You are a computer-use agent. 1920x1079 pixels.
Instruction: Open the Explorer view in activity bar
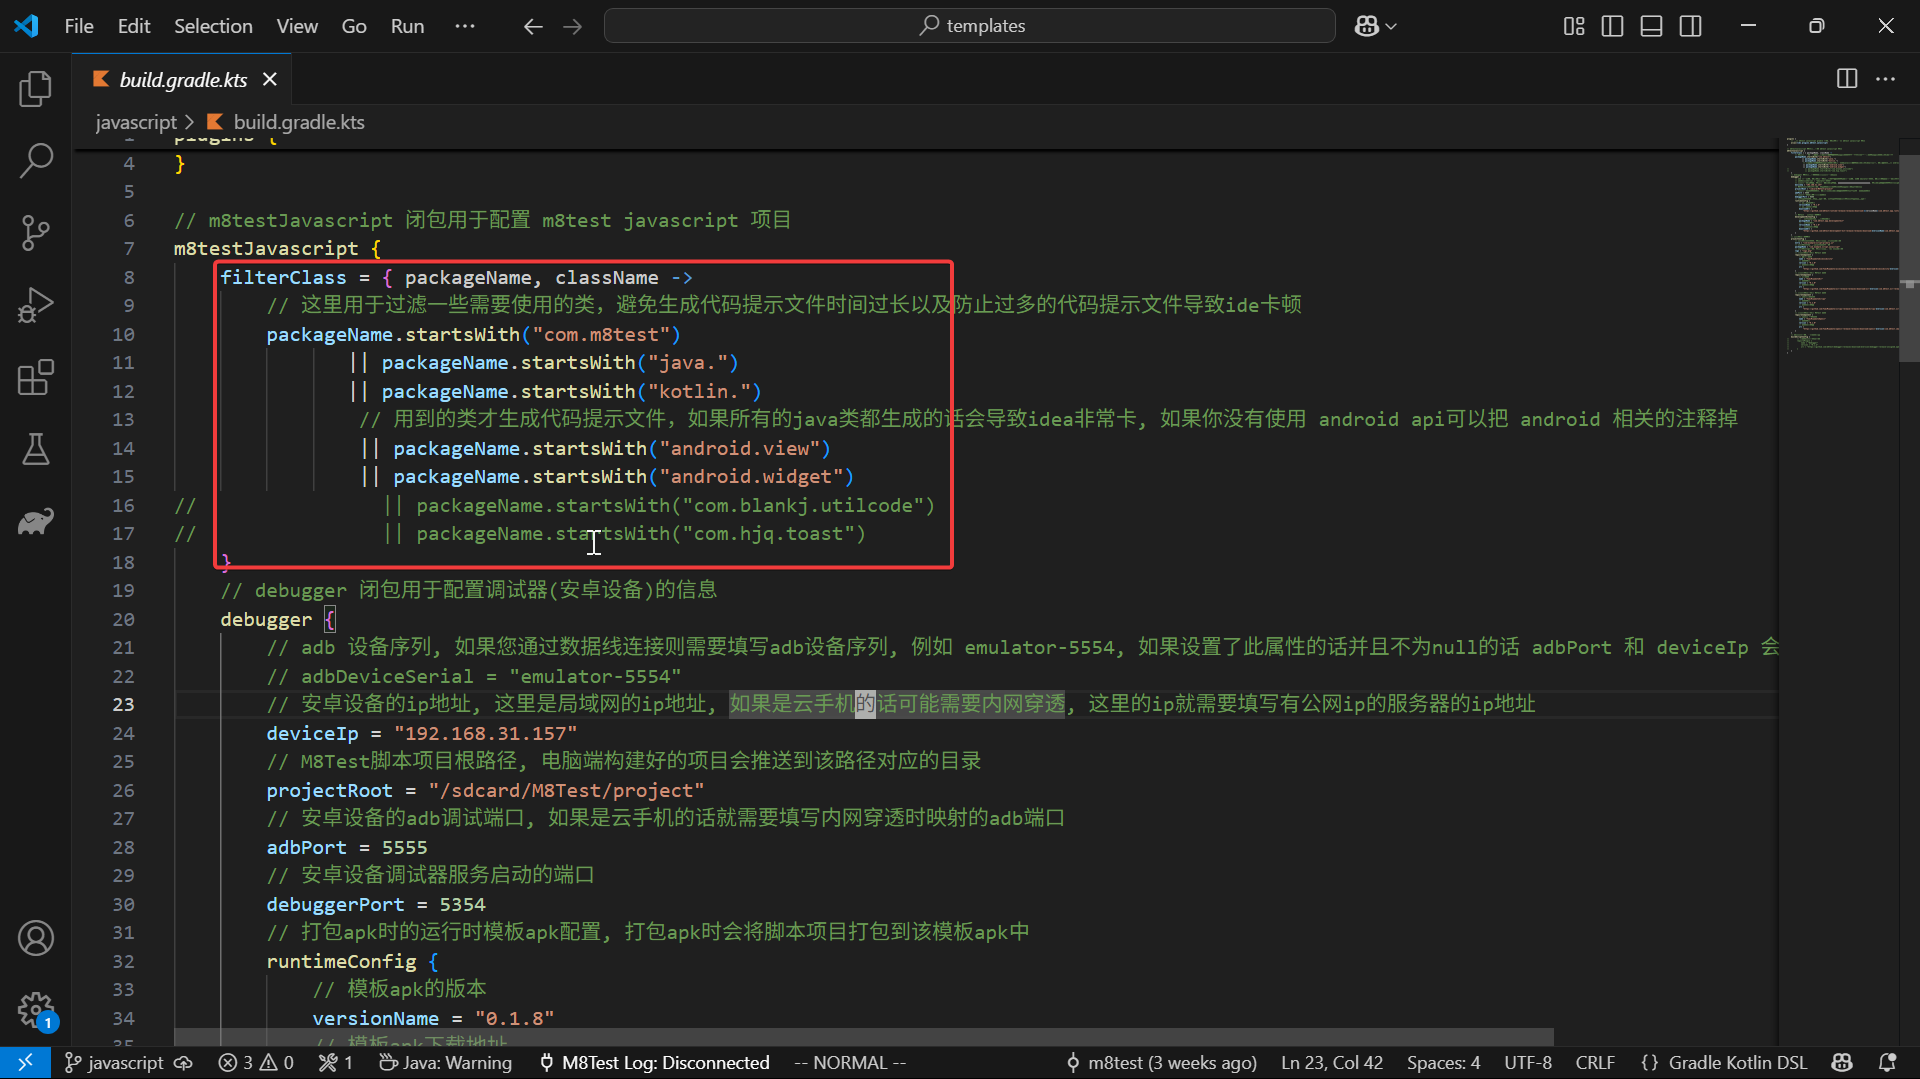pos(35,89)
